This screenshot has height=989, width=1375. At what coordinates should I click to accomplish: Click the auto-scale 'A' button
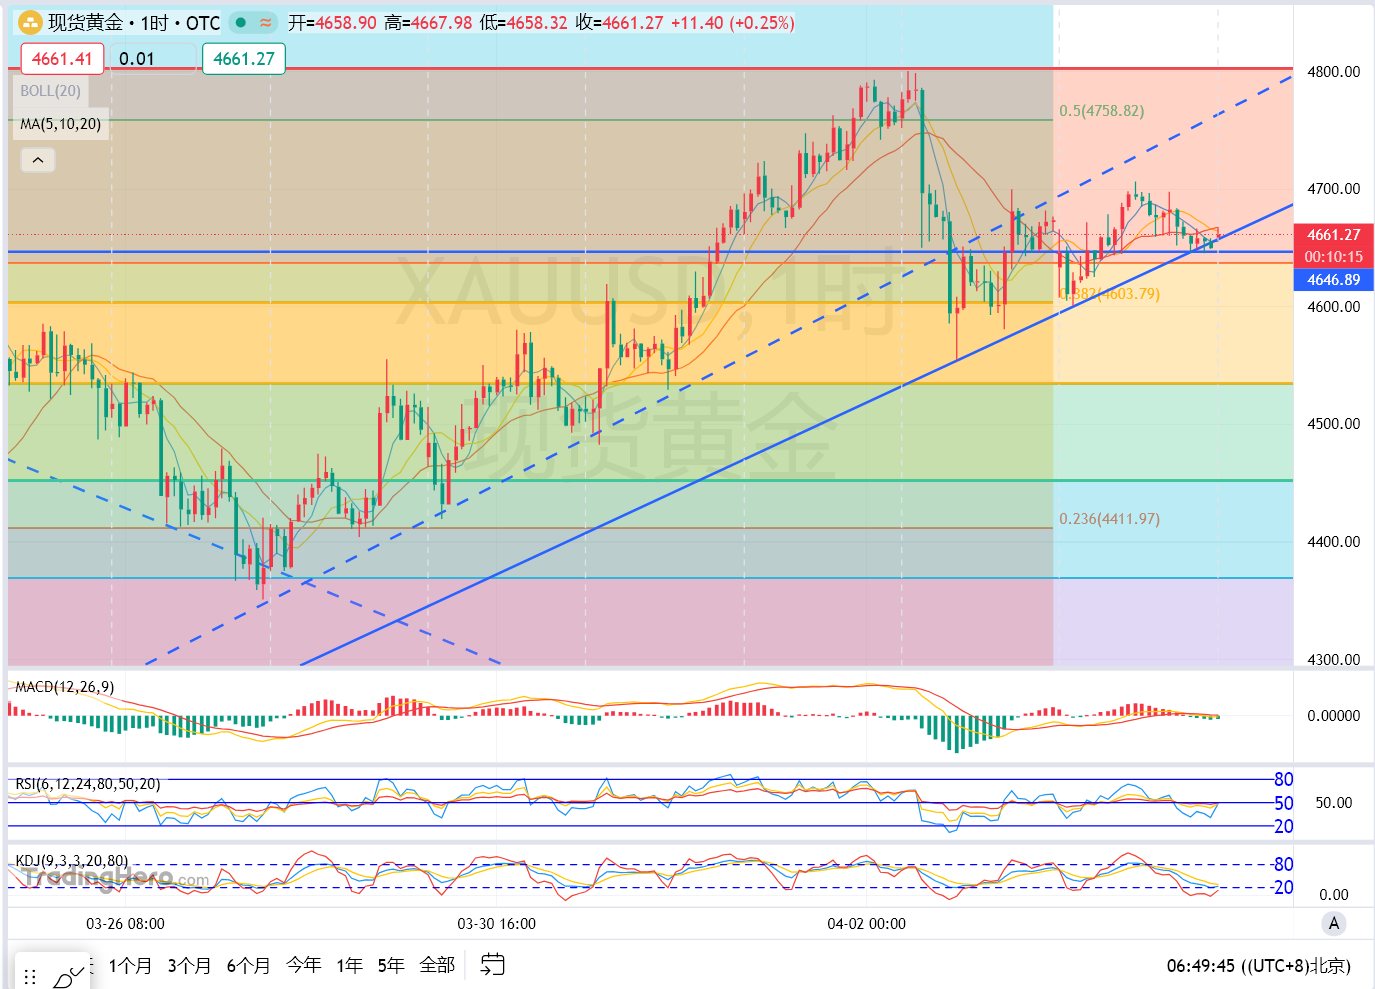tap(1333, 924)
